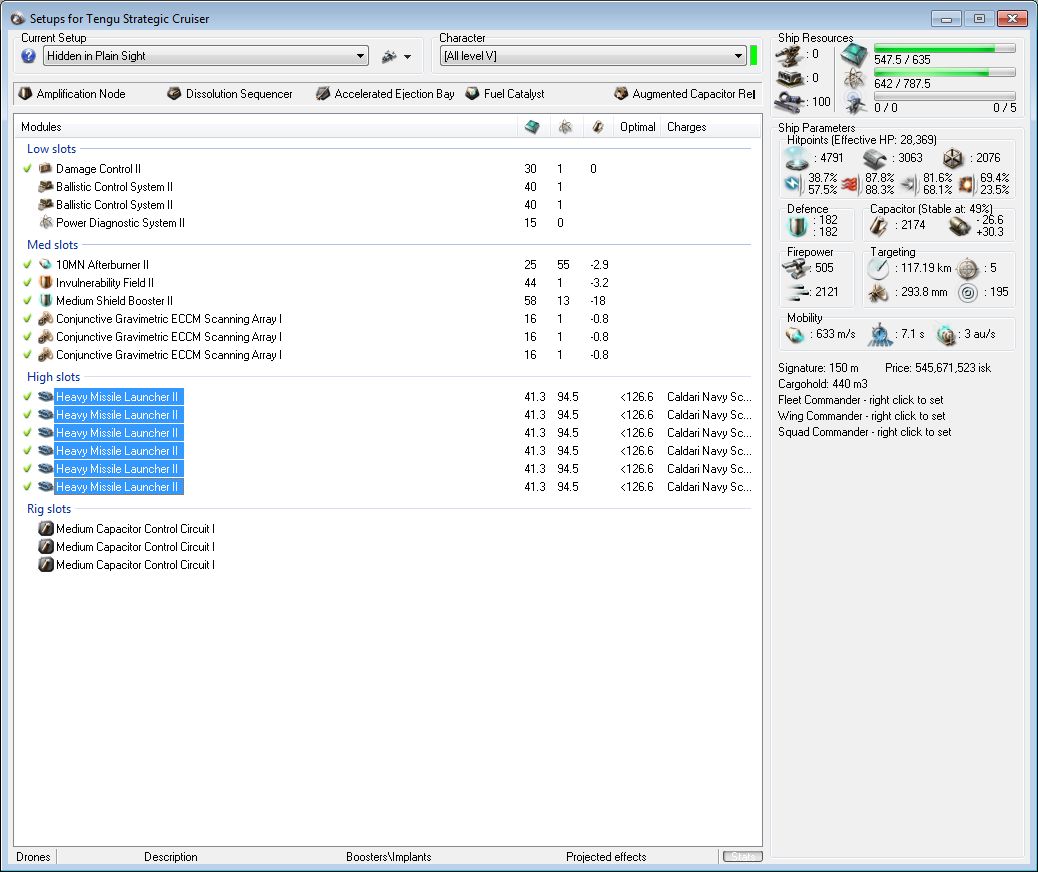Toggle the Damage Control II active checkmark
This screenshot has height=872, width=1038.
pyautogui.click(x=28, y=169)
